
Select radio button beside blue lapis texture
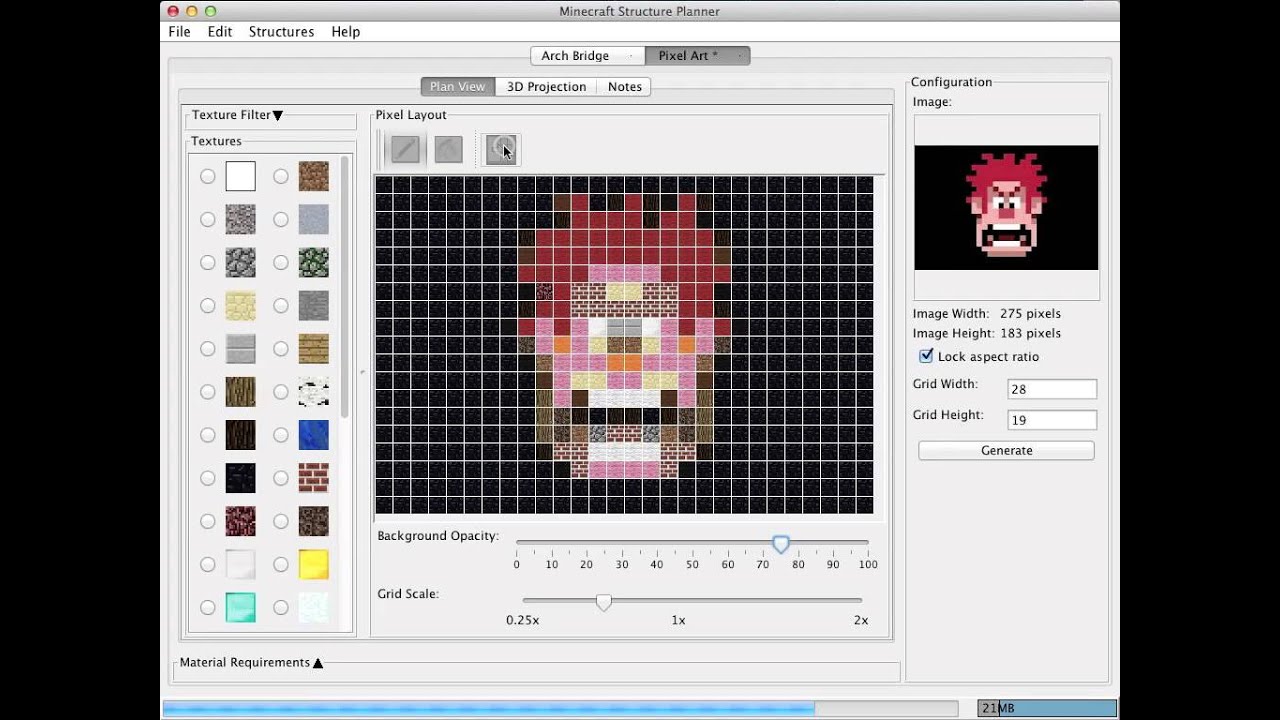(x=281, y=435)
